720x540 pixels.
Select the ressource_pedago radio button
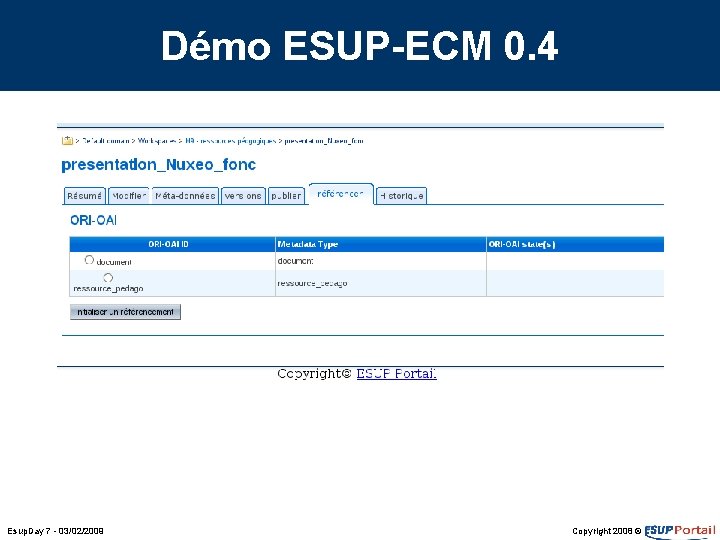[x=108, y=277]
